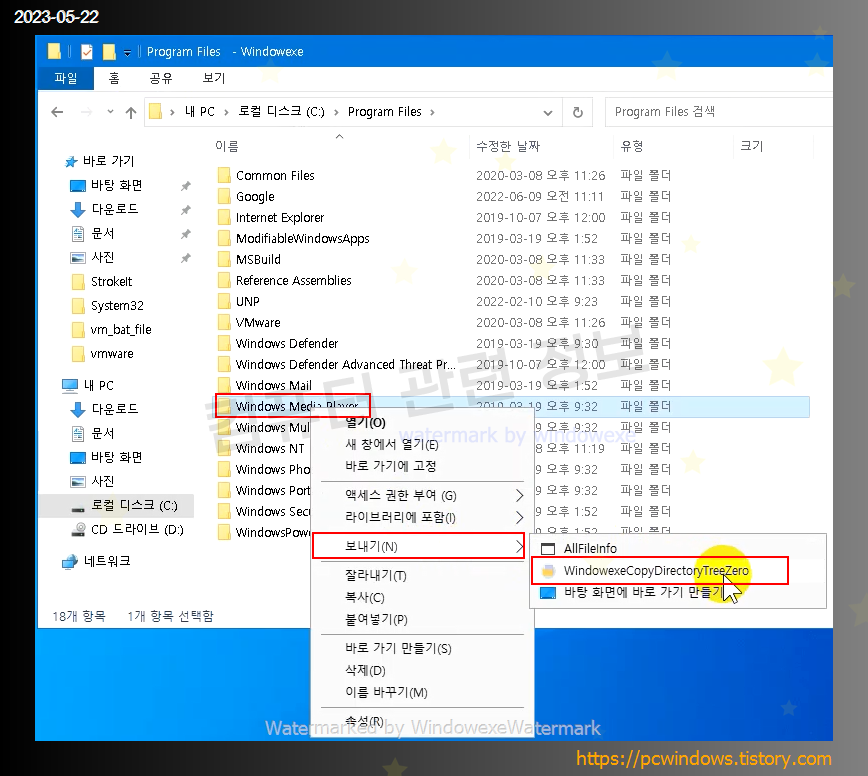Click the 로컬 디스크 (C:) breadcrumb segment
Screen dimensions: 868x776
(x=281, y=112)
